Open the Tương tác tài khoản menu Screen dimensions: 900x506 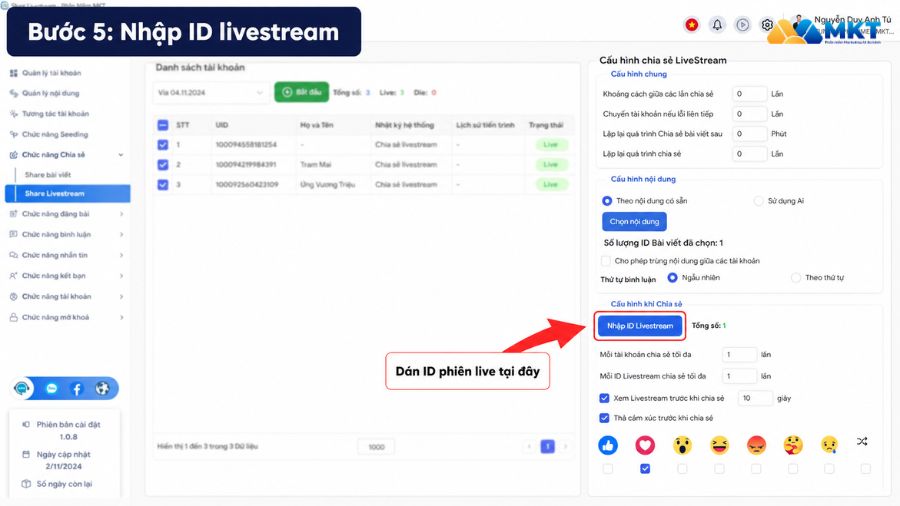point(55,114)
